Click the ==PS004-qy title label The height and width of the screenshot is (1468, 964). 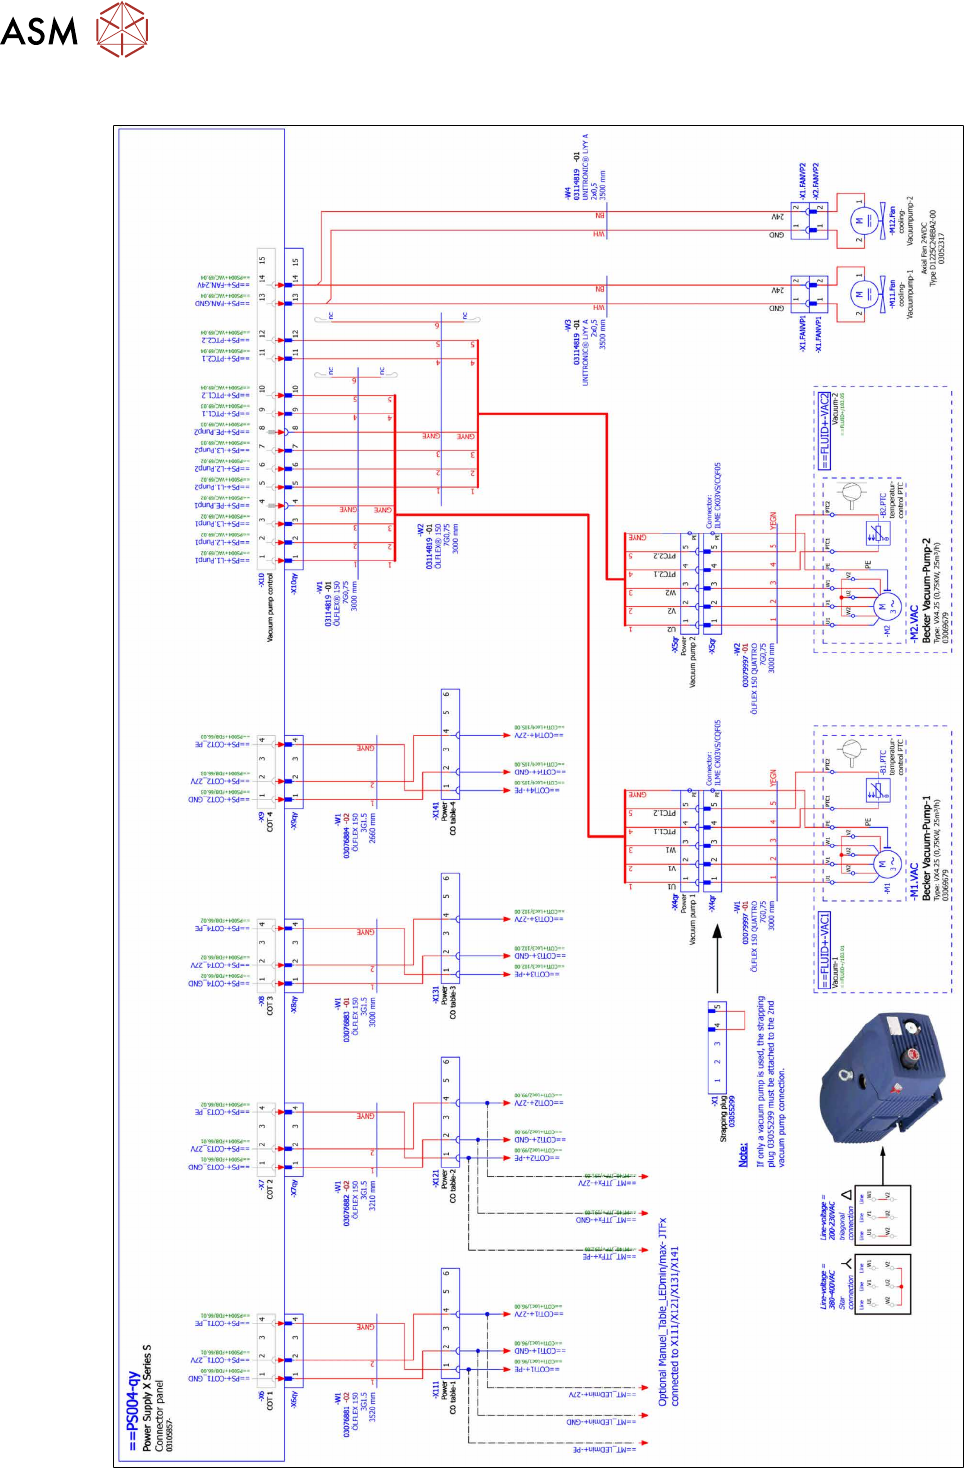point(134,1410)
